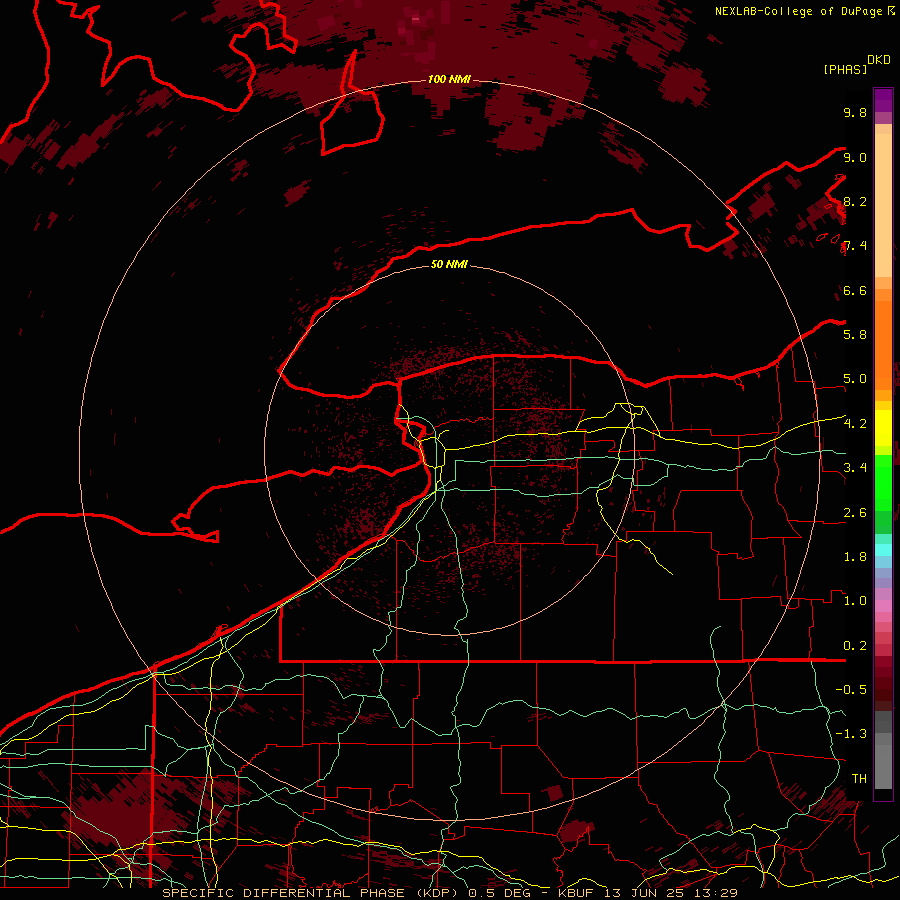
Task: Click the 7.4 scale value
Action: pyautogui.click(x=855, y=246)
